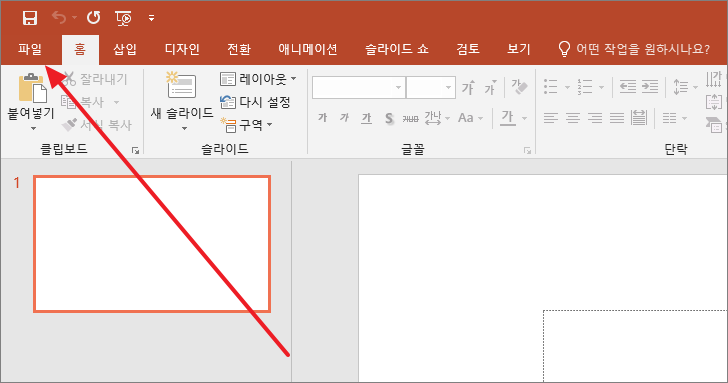Screen dimensions: 728x383
Task: Click 새 슬라이드 (New Slide) icon
Action: click(x=181, y=85)
